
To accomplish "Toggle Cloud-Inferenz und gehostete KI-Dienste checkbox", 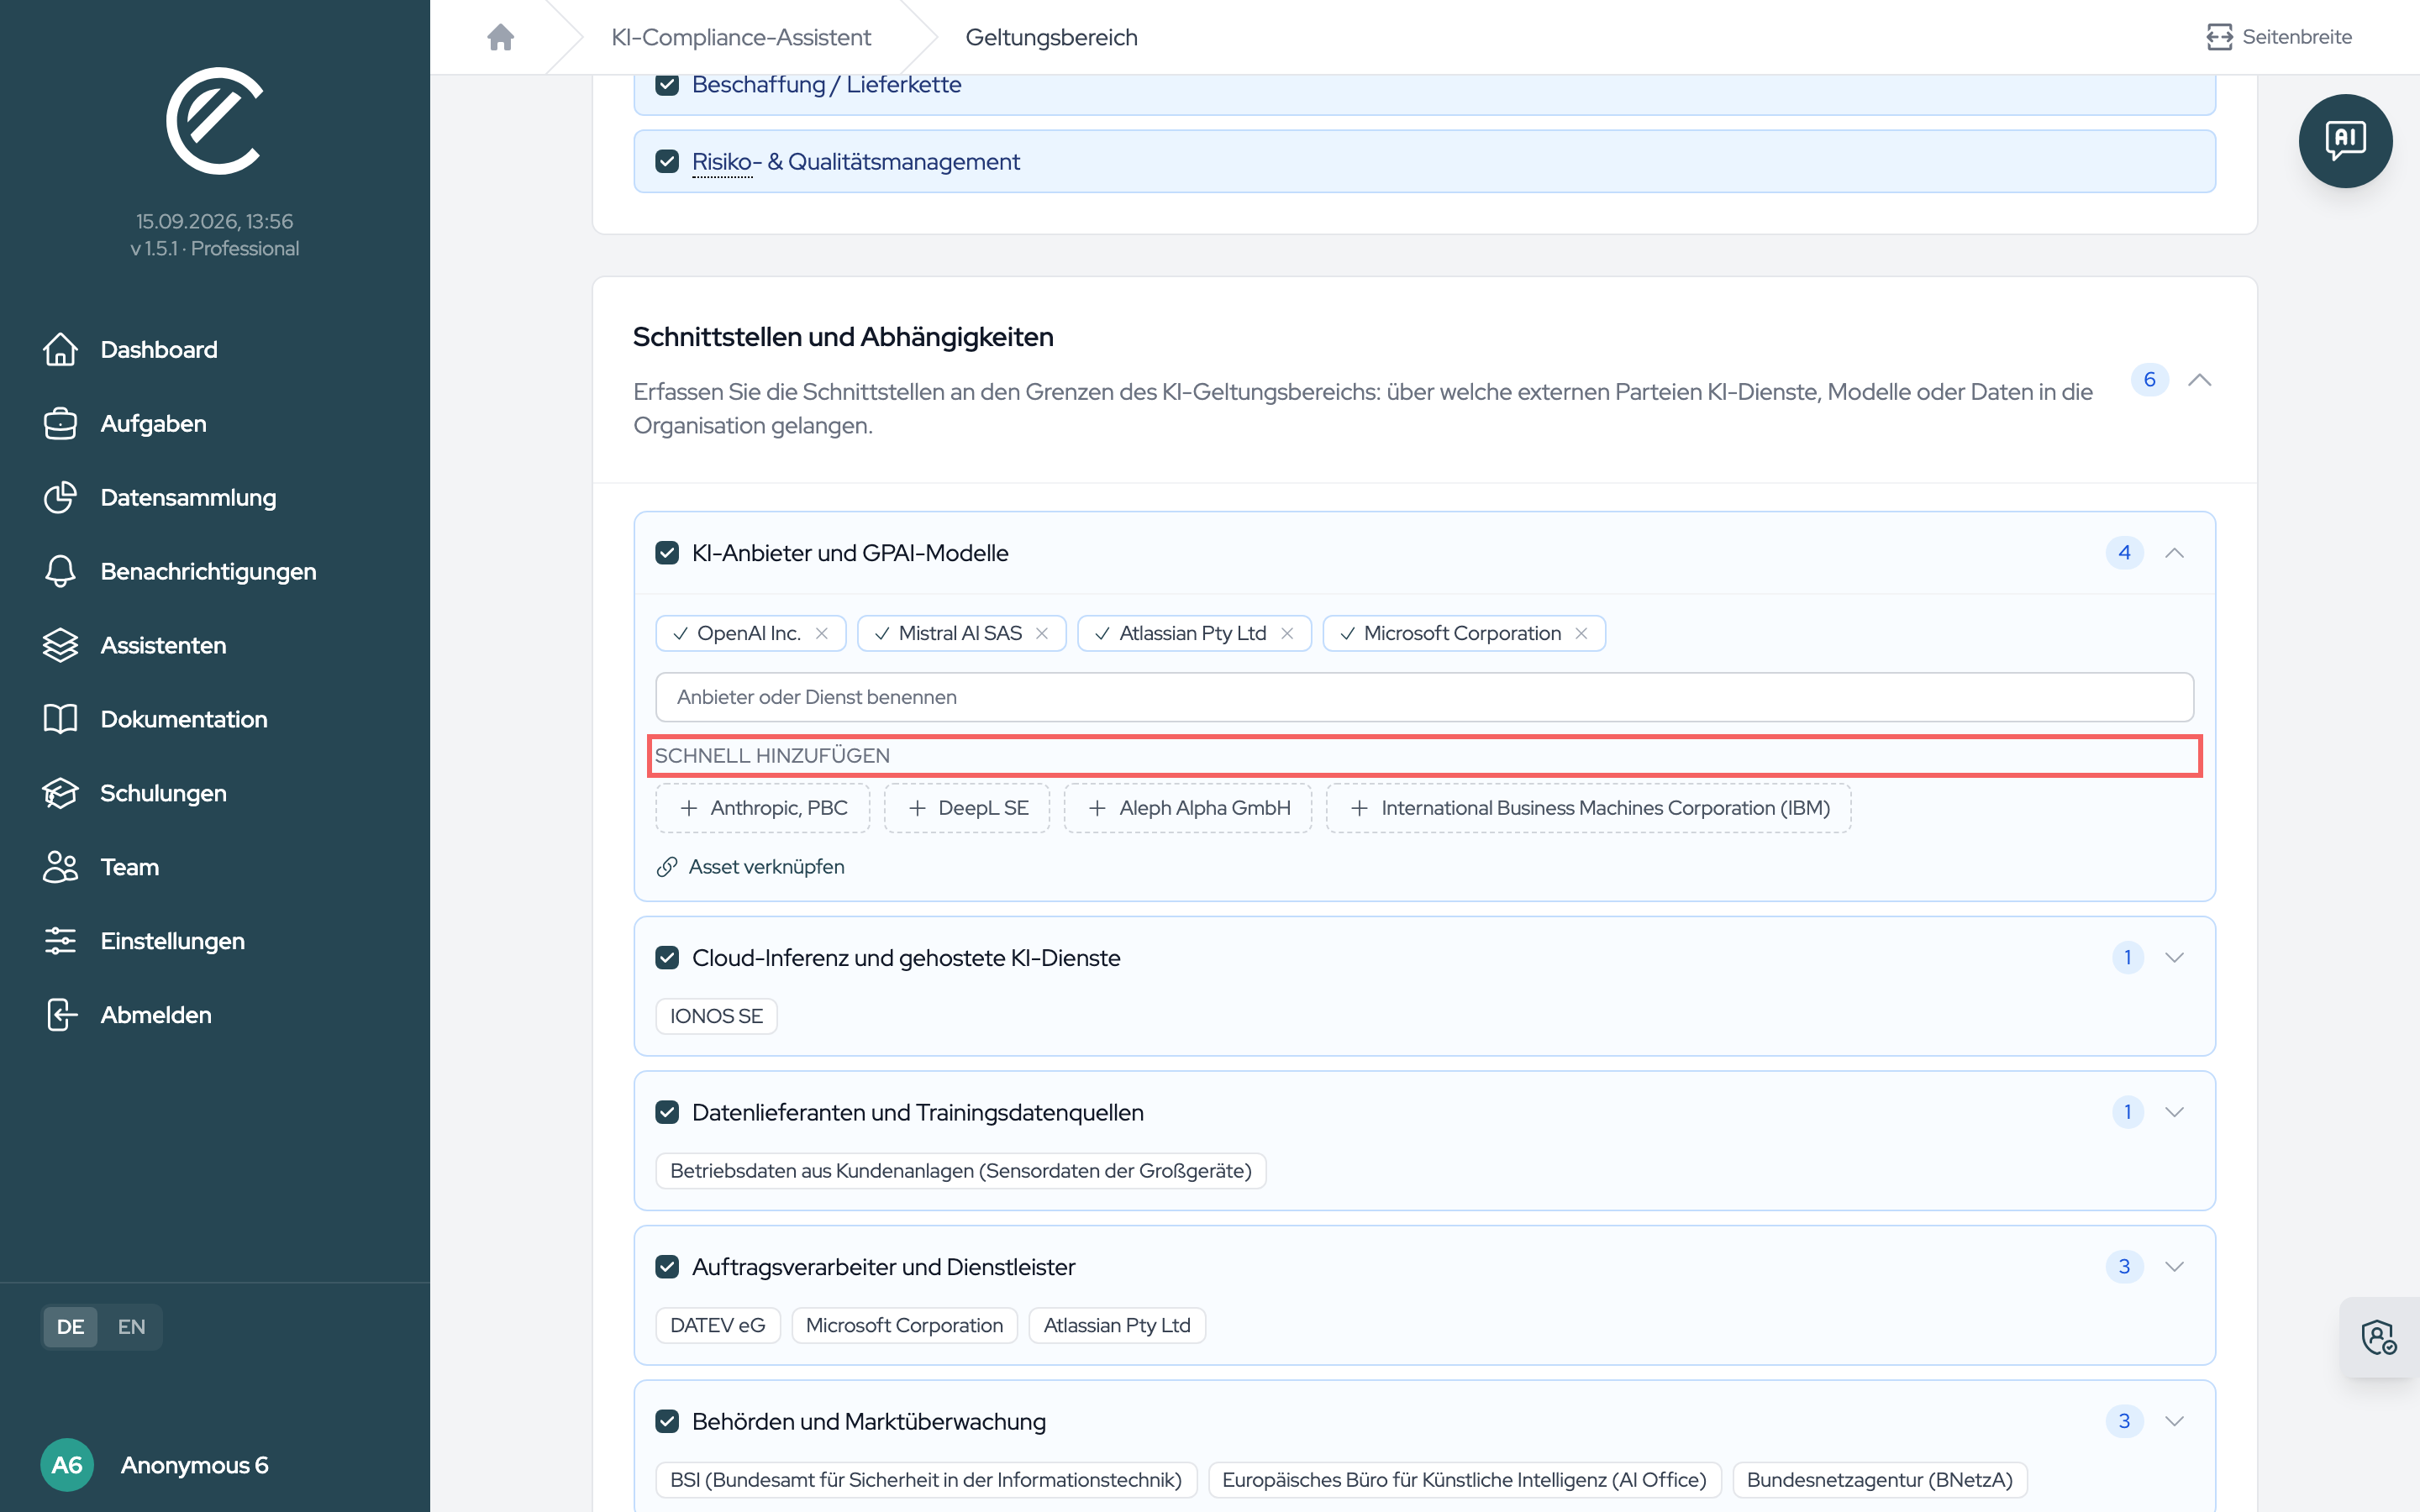I will coord(667,958).
